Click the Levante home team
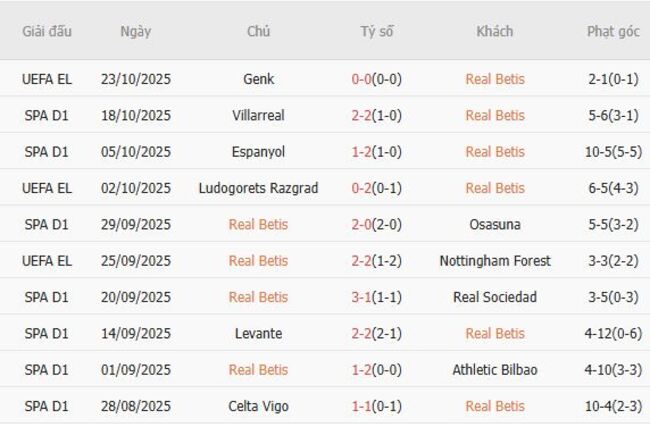 [258, 333]
